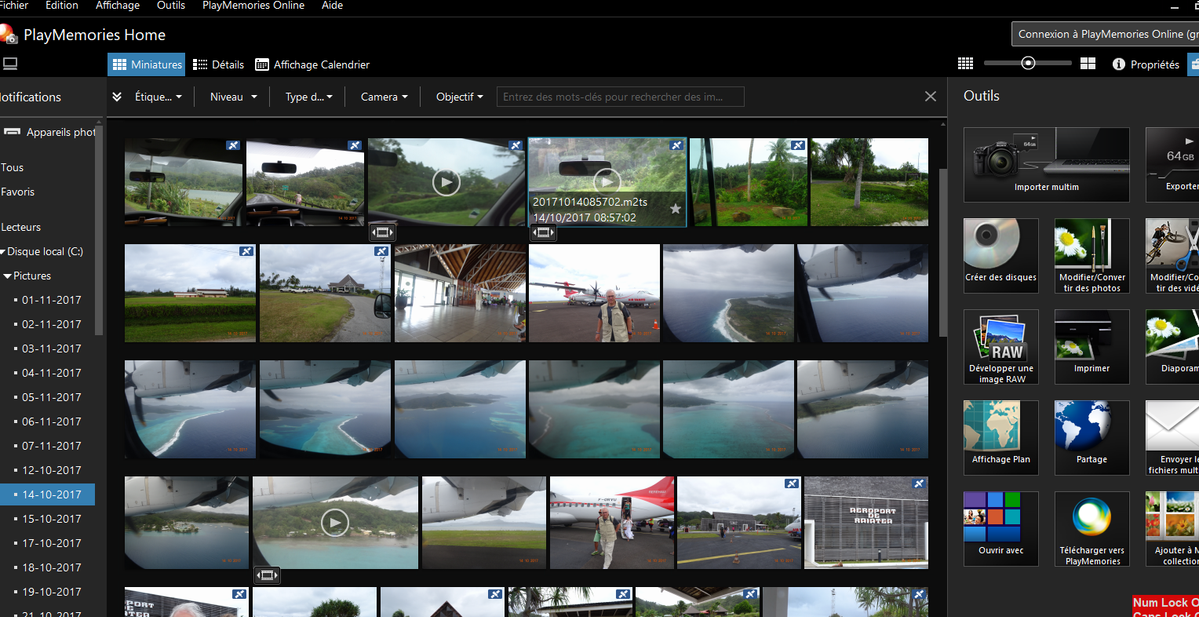
Task: Open the Affichage Plan map tool
Action: pyautogui.click(x=1000, y=428)
